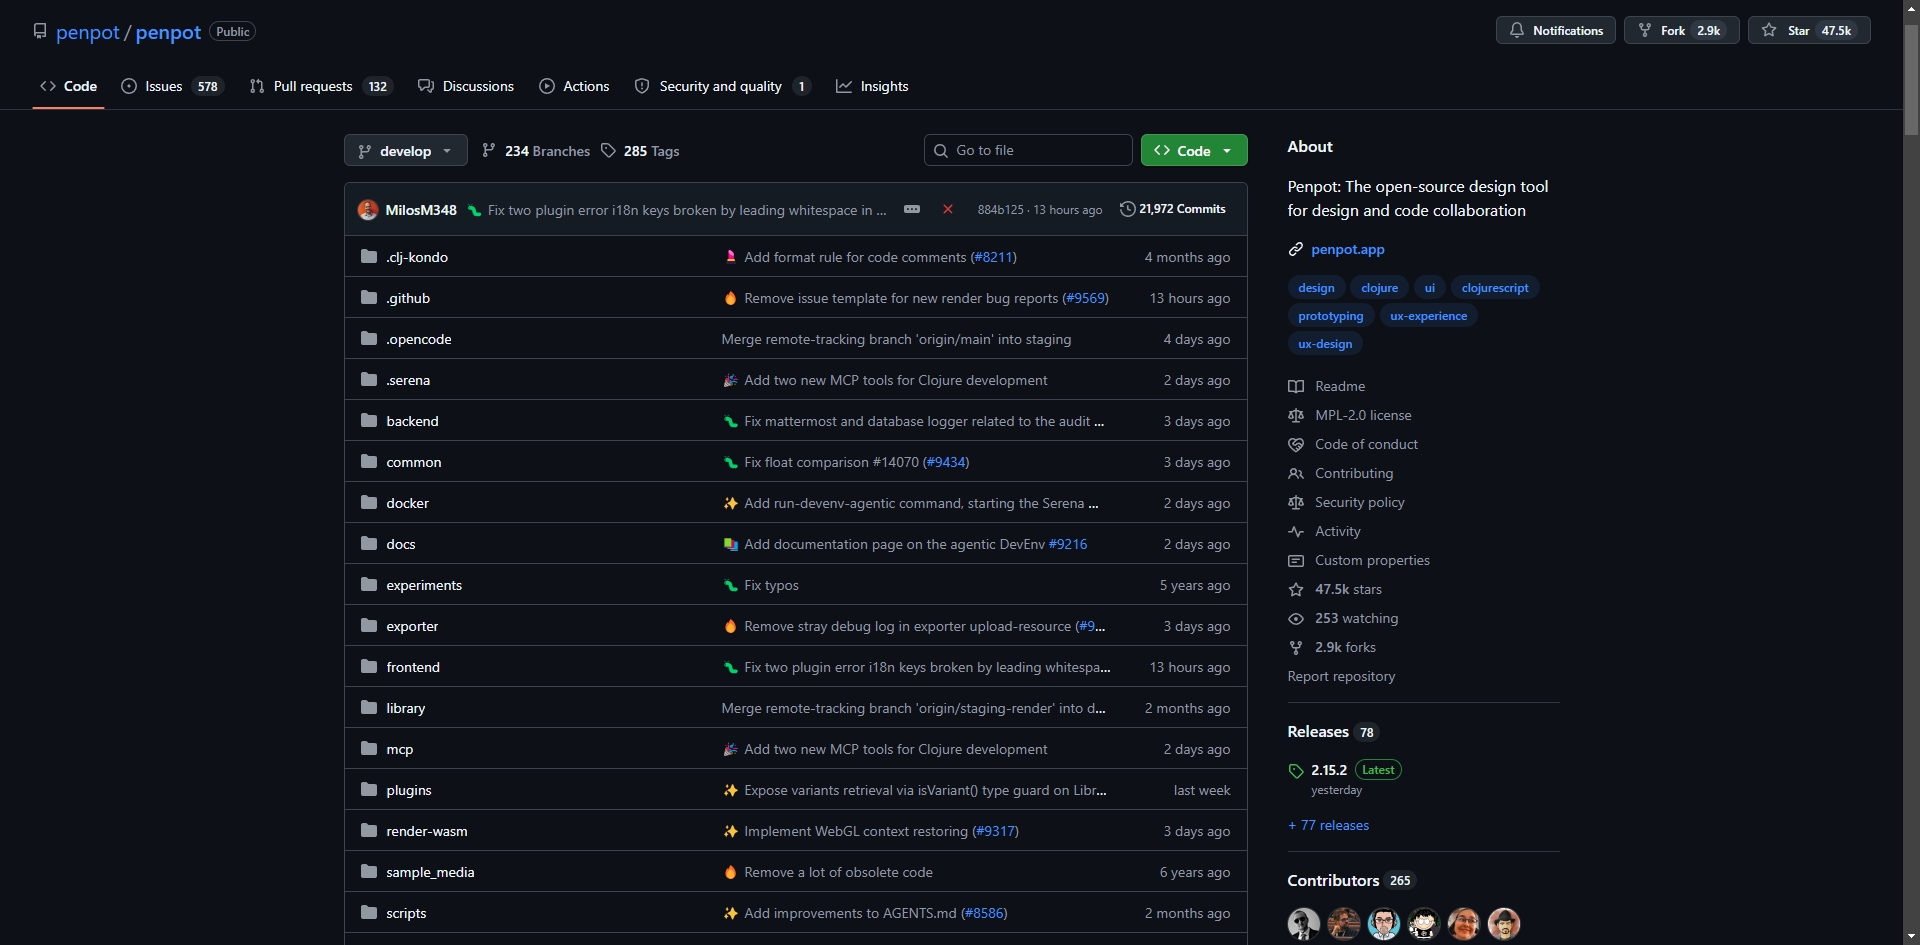Open the Issues tab

[x=172, y=86]
